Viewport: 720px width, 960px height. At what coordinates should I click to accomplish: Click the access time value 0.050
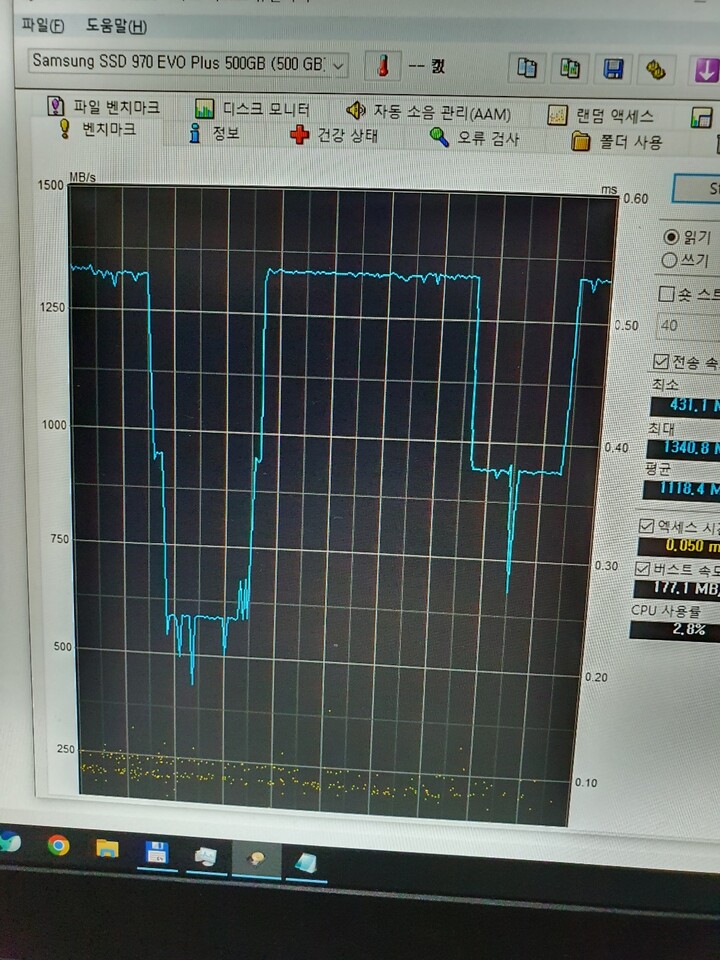click(x=679, y=546)
